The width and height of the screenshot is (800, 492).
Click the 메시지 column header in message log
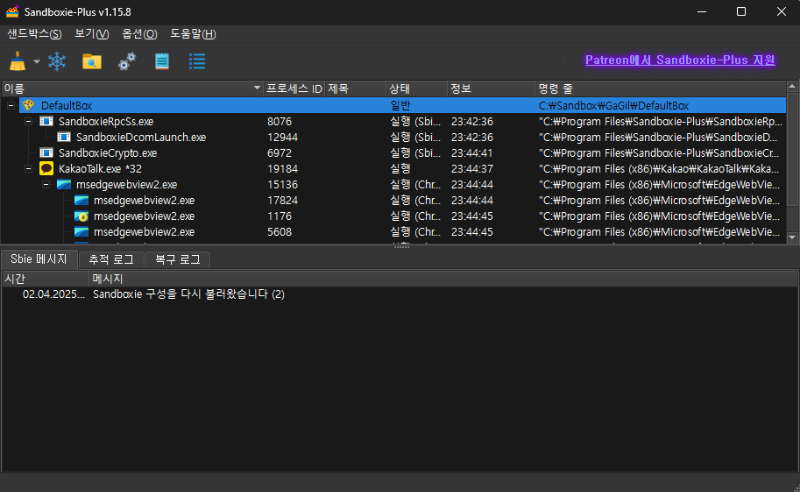[x=443, y=279]
